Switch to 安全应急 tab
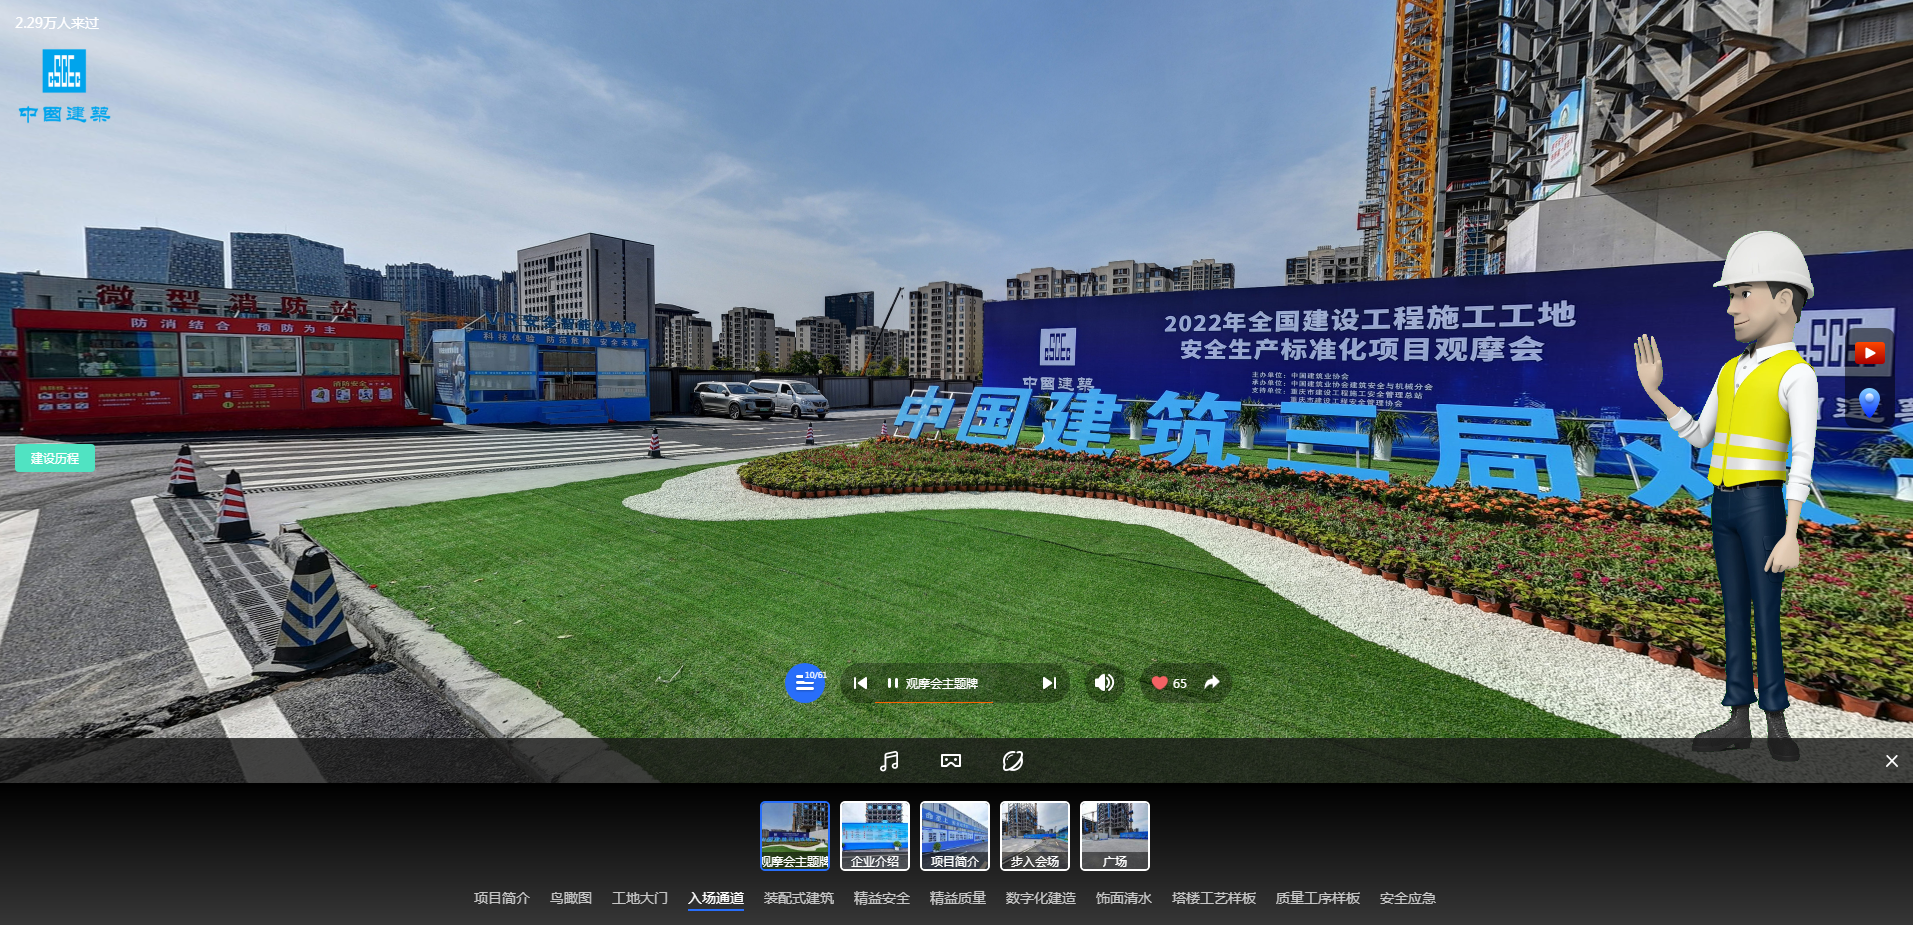 pyautogui.click(x=1408, y=898)
